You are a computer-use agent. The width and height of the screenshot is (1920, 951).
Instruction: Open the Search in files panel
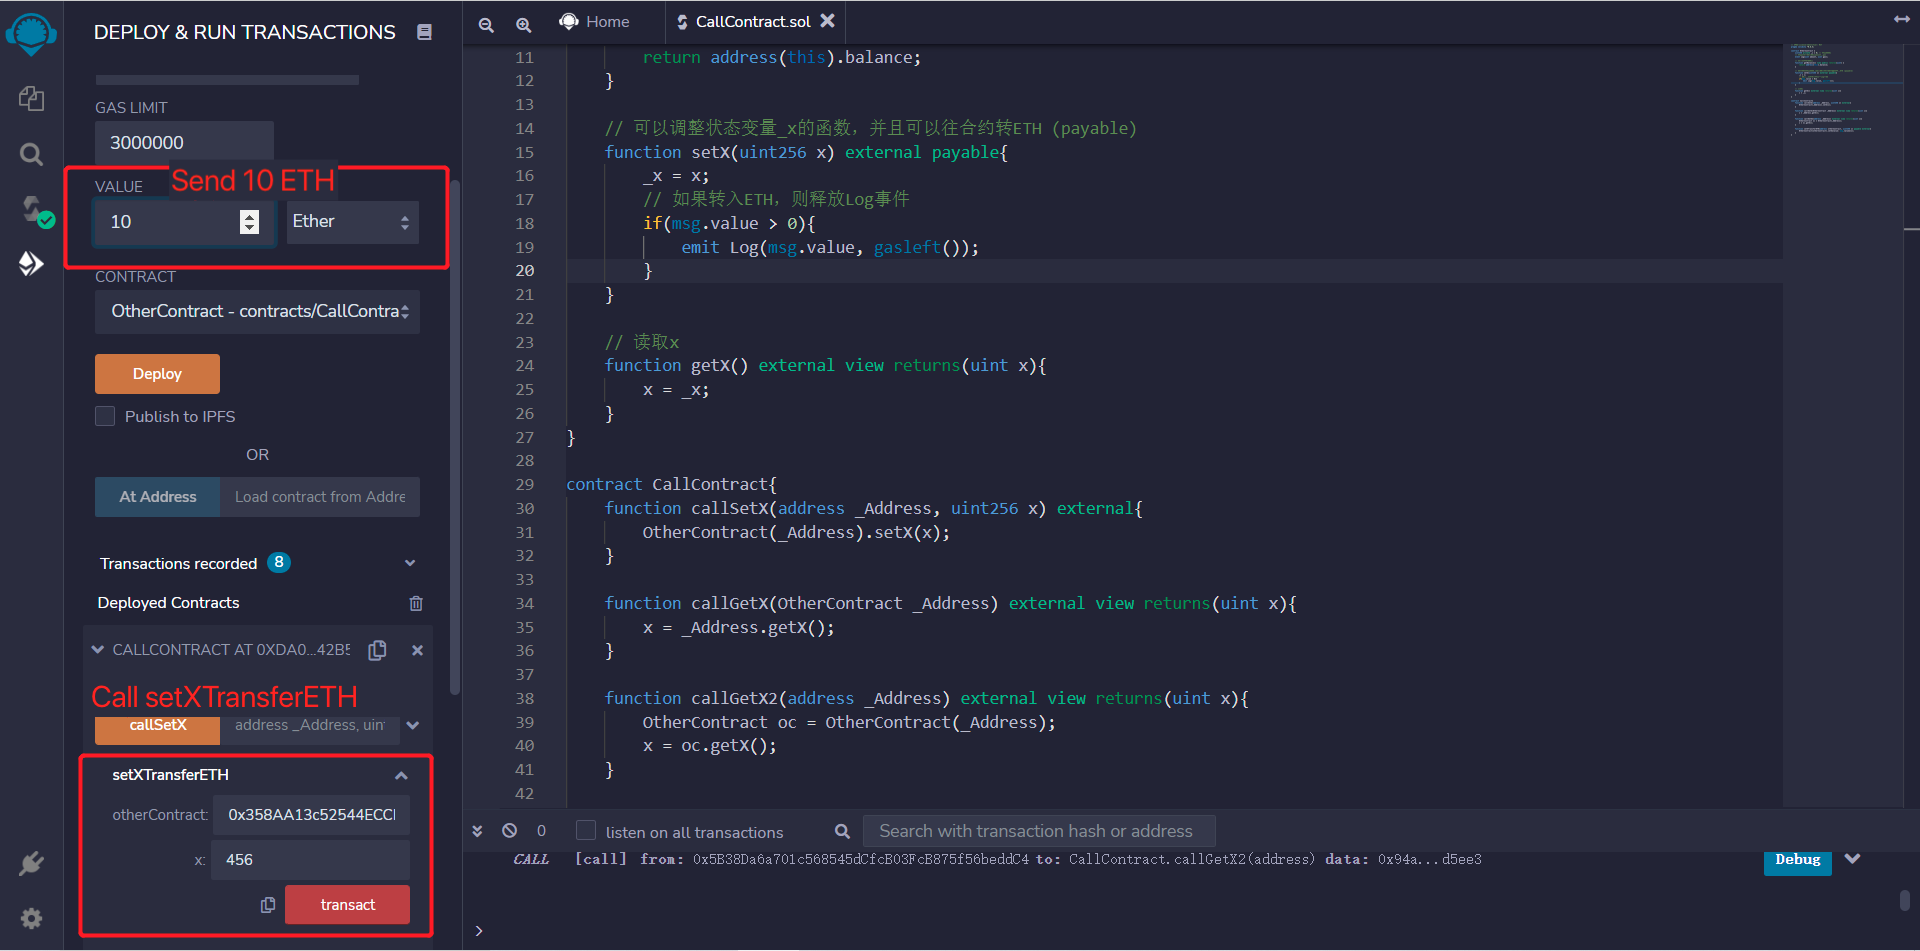31,154
